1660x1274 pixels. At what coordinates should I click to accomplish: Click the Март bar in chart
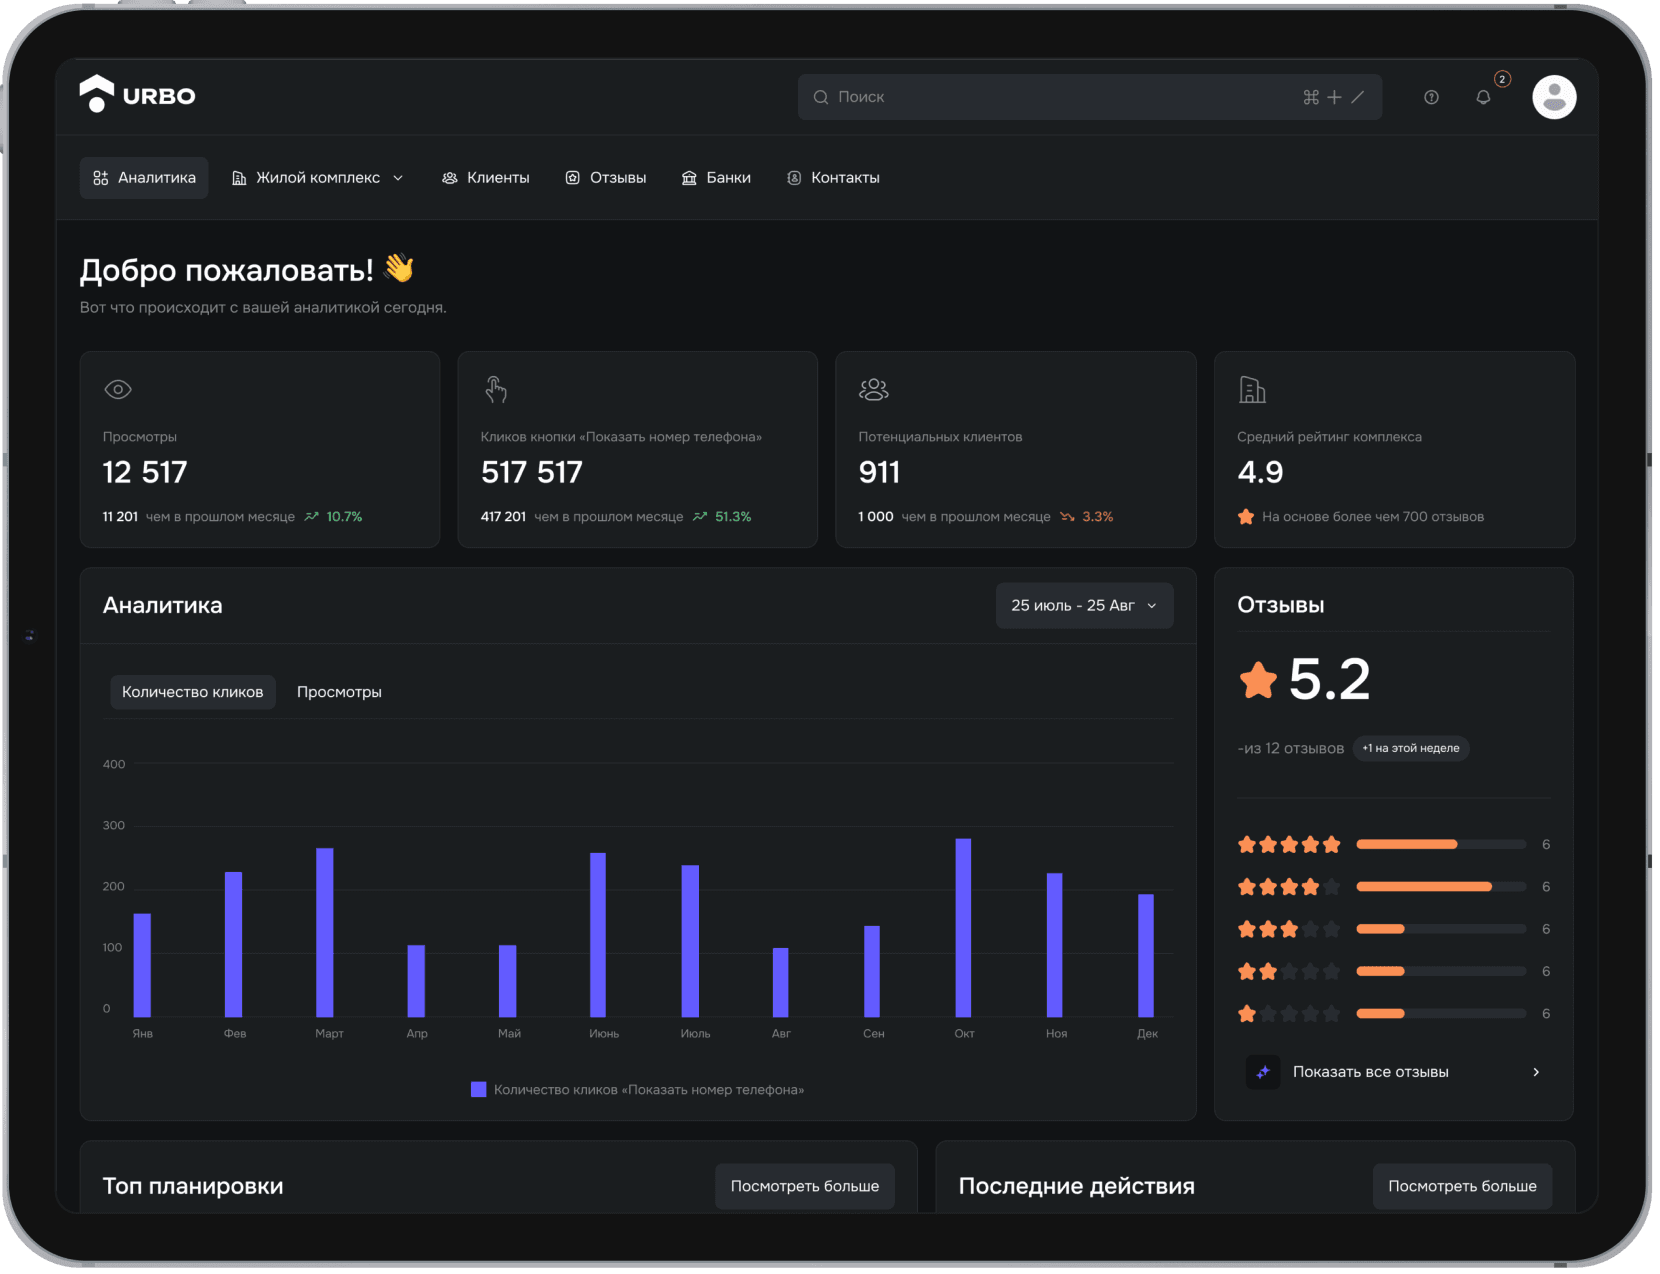pos(325,933)
